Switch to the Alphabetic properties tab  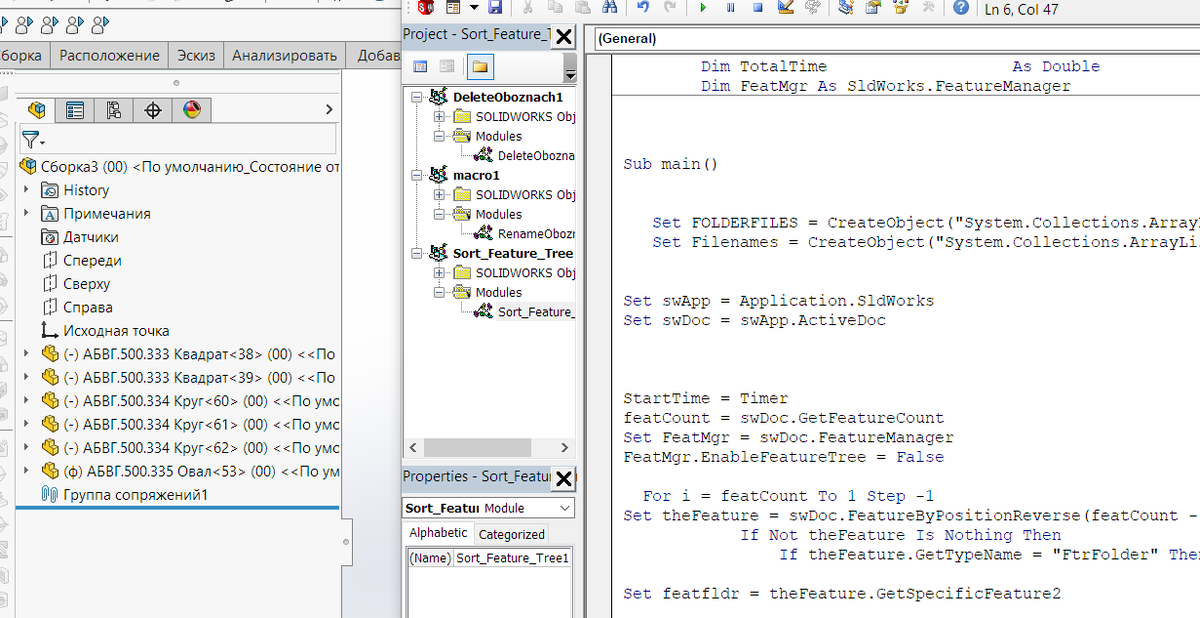pos(438,533)
